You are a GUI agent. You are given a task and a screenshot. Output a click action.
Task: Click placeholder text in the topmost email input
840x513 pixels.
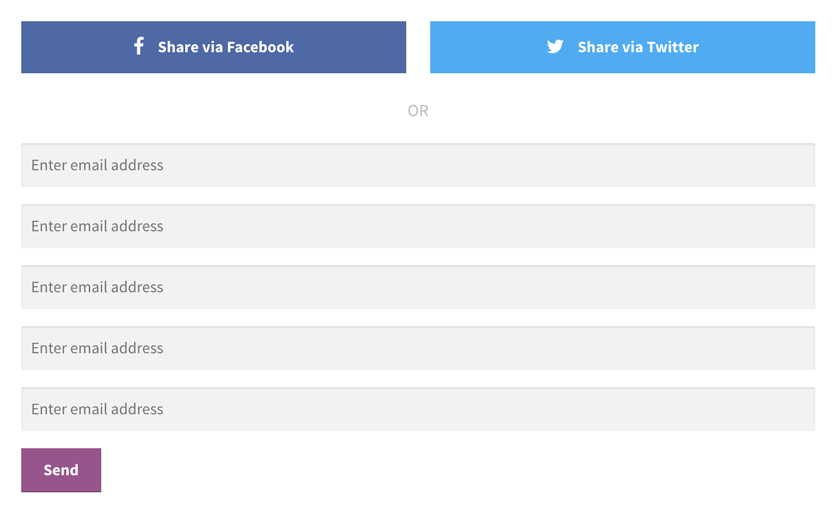[x=97, y=165]
